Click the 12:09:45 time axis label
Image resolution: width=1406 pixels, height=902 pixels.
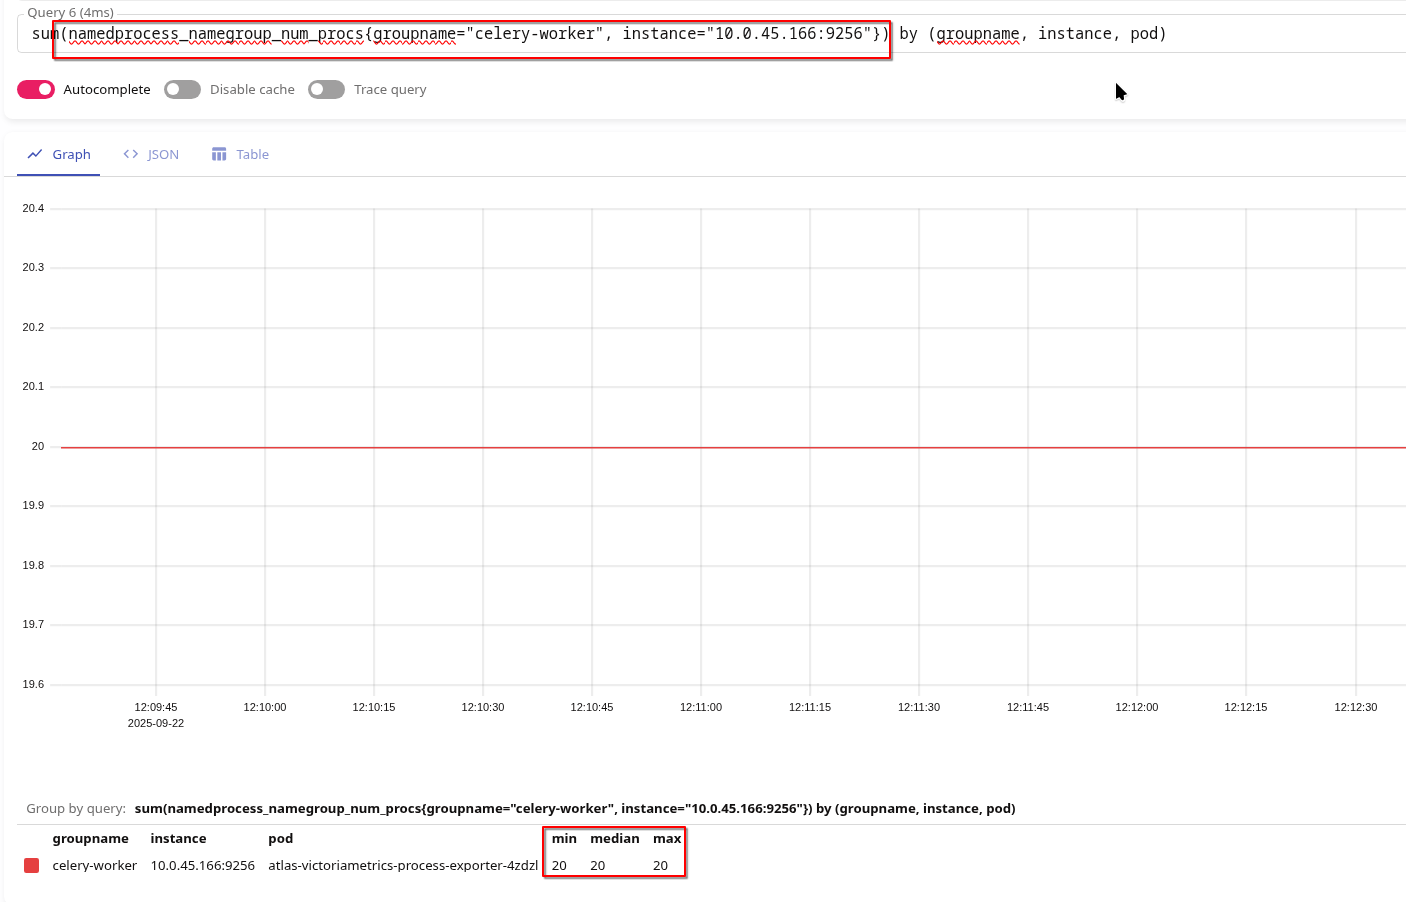tap(156, 708)
